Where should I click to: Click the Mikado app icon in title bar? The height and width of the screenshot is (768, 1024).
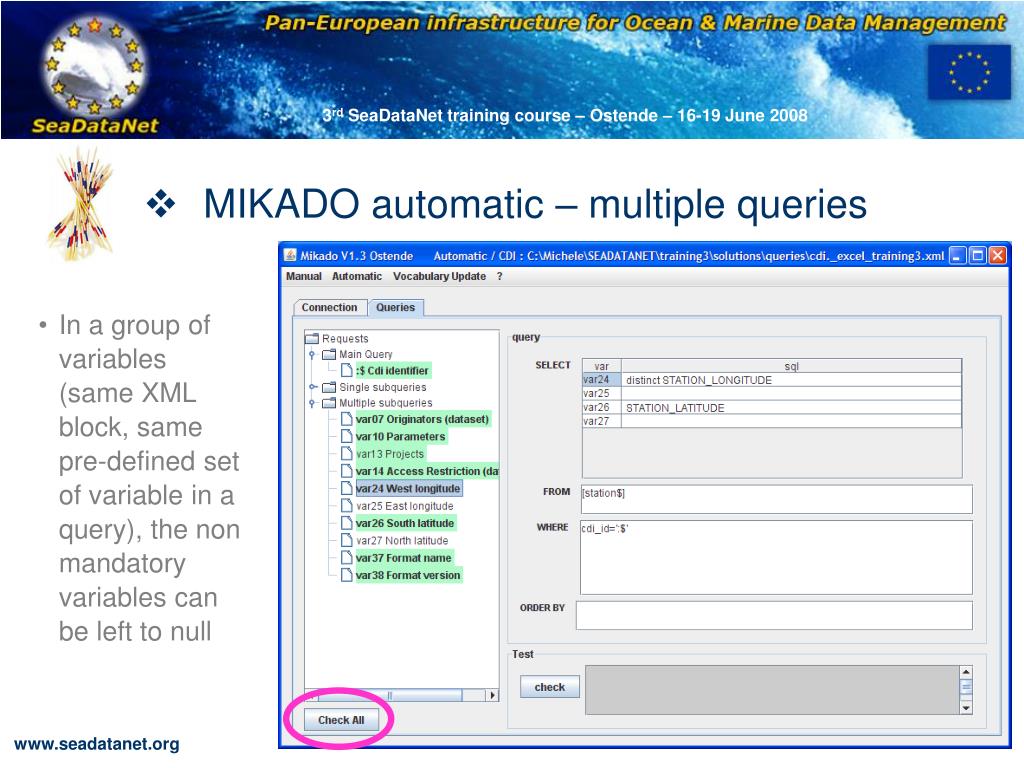click(x=290, y=255)
